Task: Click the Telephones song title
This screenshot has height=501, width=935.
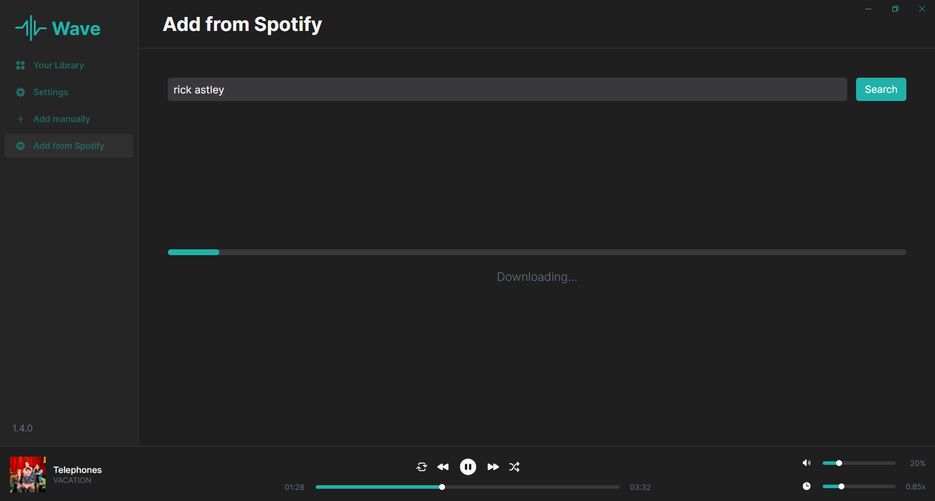Action: point(77,469)
